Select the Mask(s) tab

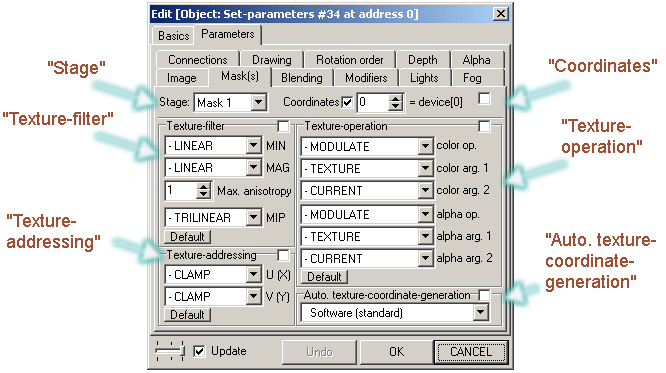[240, 76]
